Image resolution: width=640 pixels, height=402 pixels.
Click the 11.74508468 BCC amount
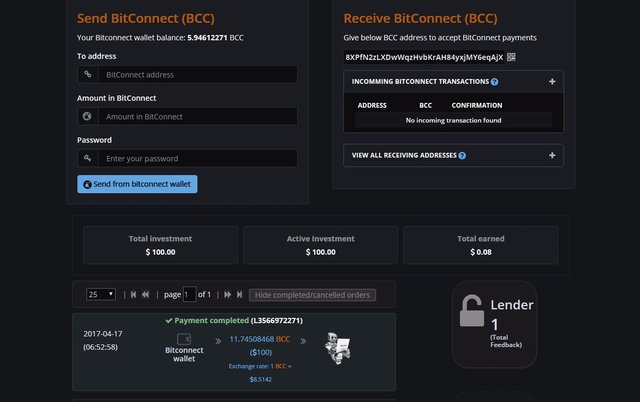(260, 339)
